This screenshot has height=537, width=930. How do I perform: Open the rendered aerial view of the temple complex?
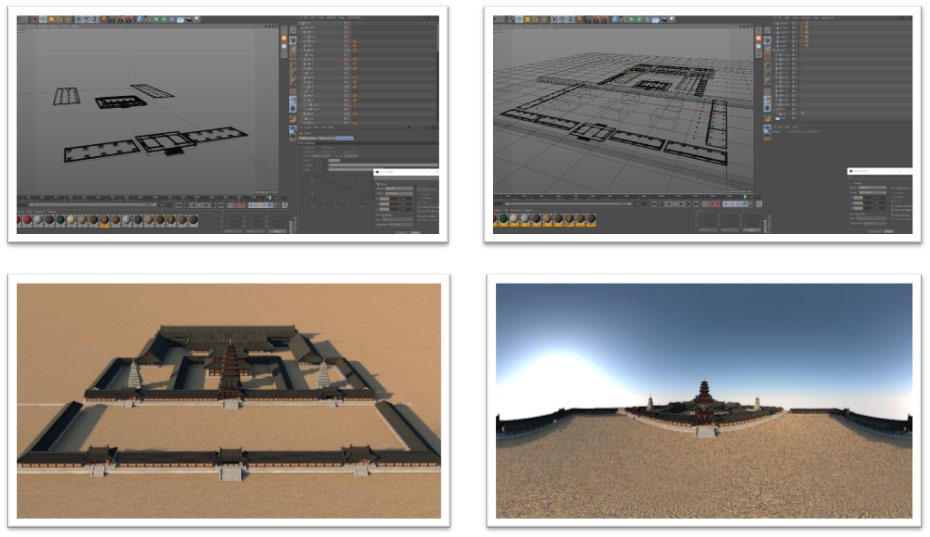click(229, 400)
